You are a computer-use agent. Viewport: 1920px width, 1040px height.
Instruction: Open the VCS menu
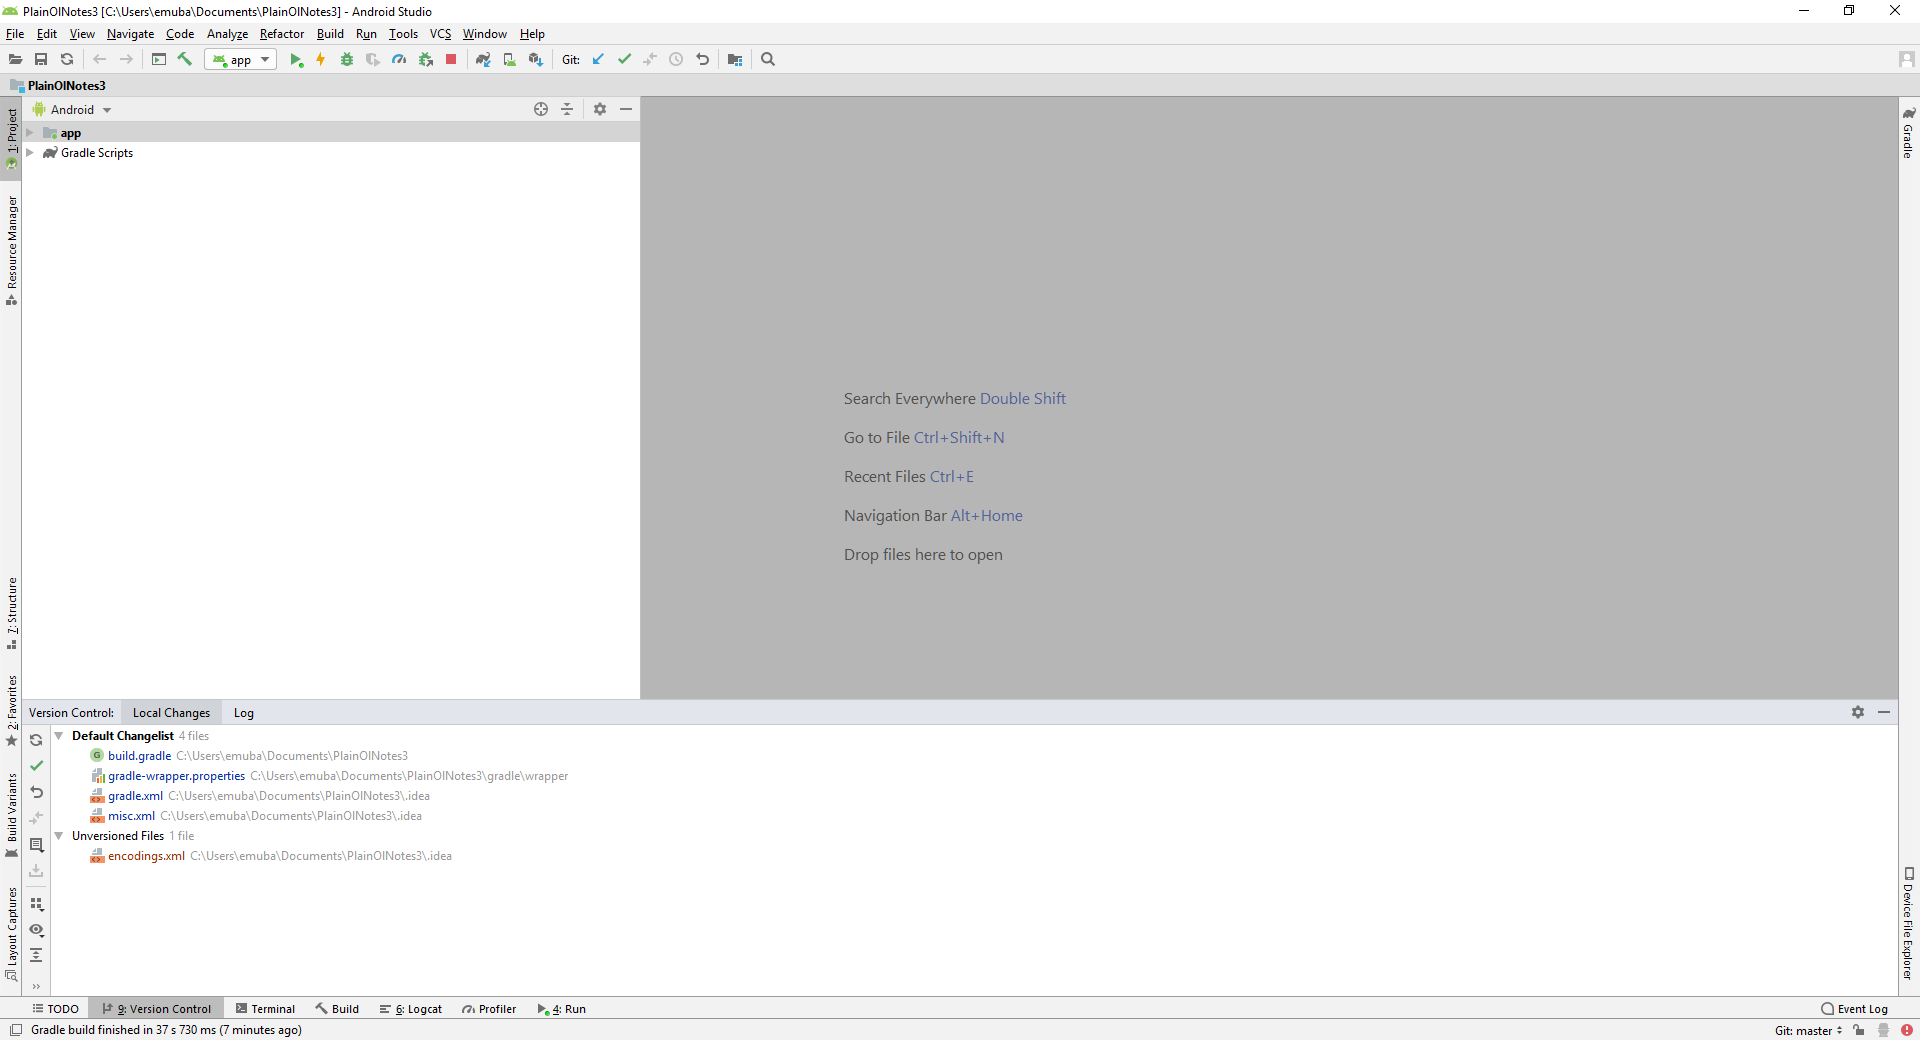(x=440, y=34)
